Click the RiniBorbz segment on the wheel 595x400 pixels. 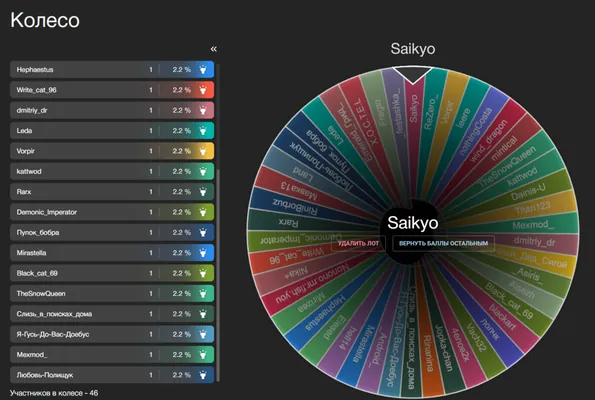pyautogui.click(x=294, y=206)
